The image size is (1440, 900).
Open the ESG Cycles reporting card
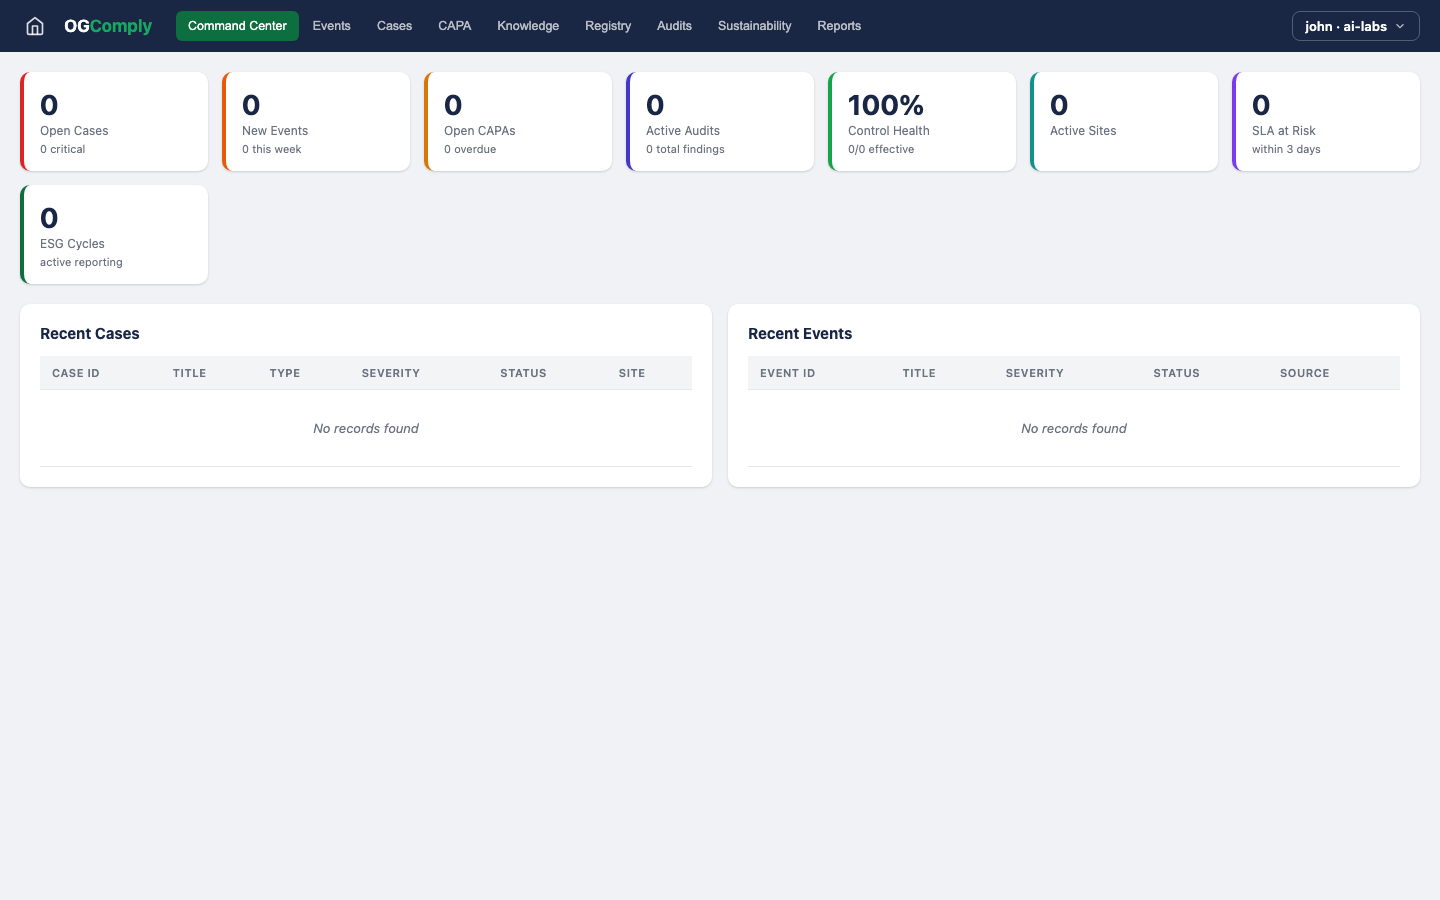[114, 234]
